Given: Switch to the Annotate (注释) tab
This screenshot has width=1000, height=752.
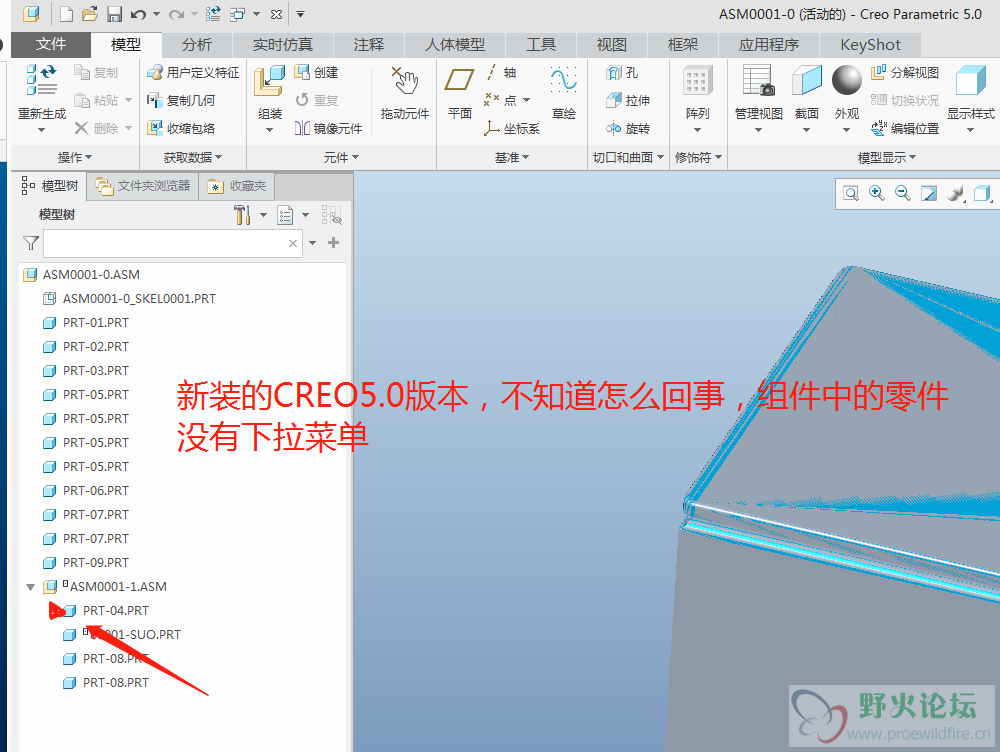Looking at the screenshot, I should 369,45.
